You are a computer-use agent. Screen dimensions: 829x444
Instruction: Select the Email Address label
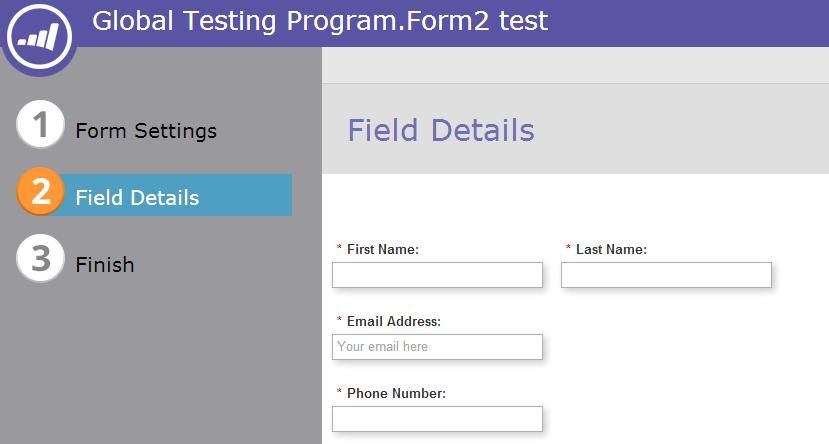(x=394, y=322)
